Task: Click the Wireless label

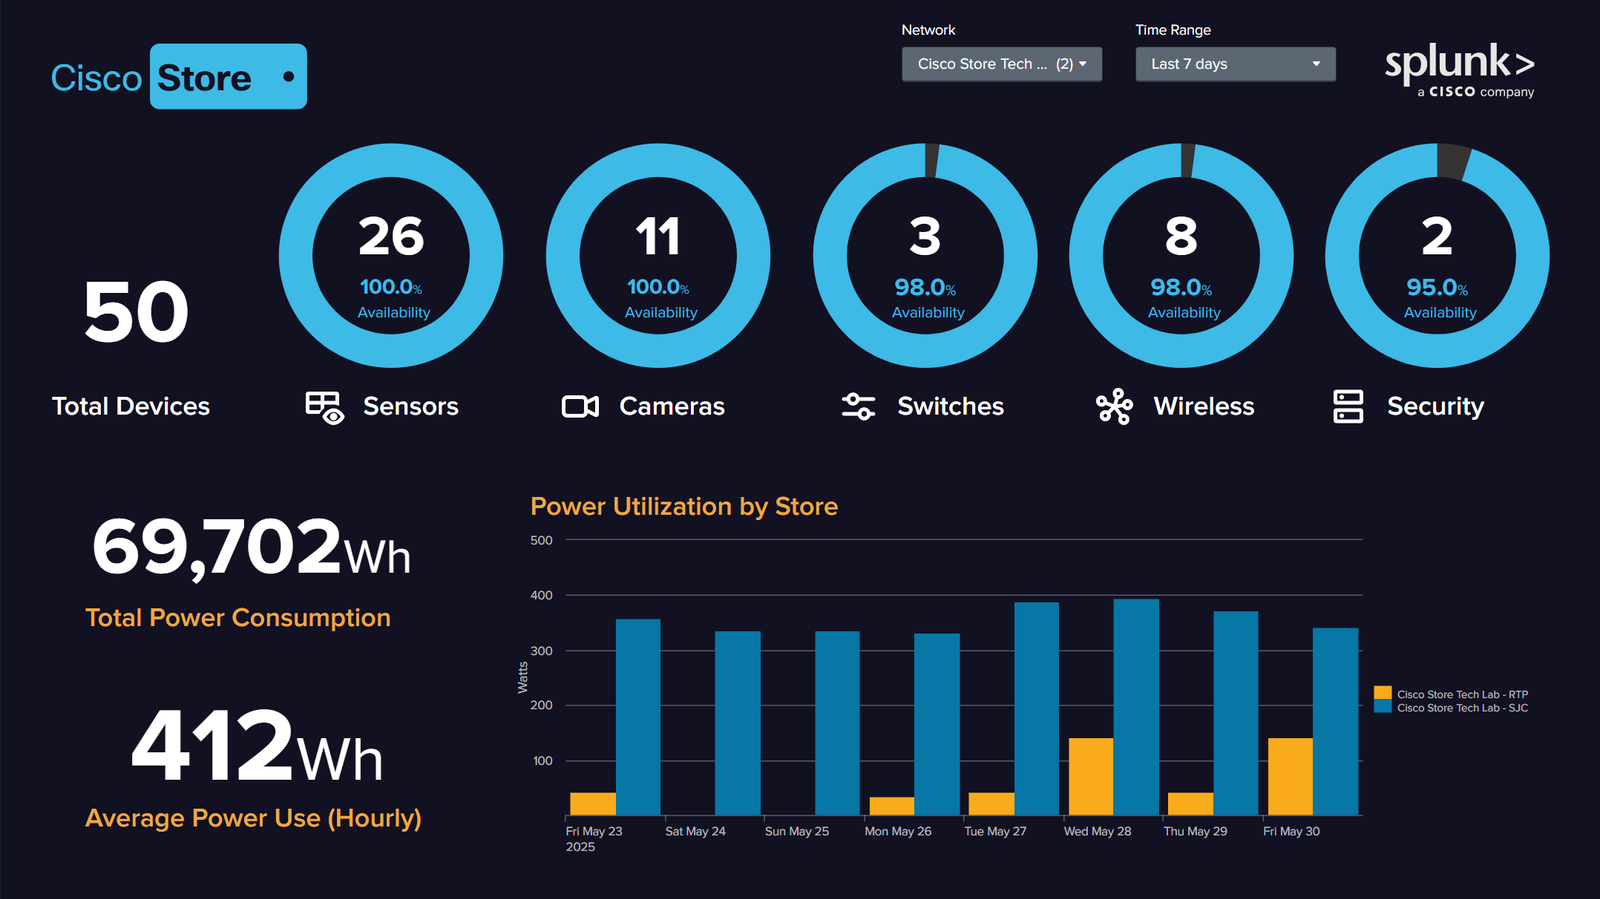Action: [1204, 406]
